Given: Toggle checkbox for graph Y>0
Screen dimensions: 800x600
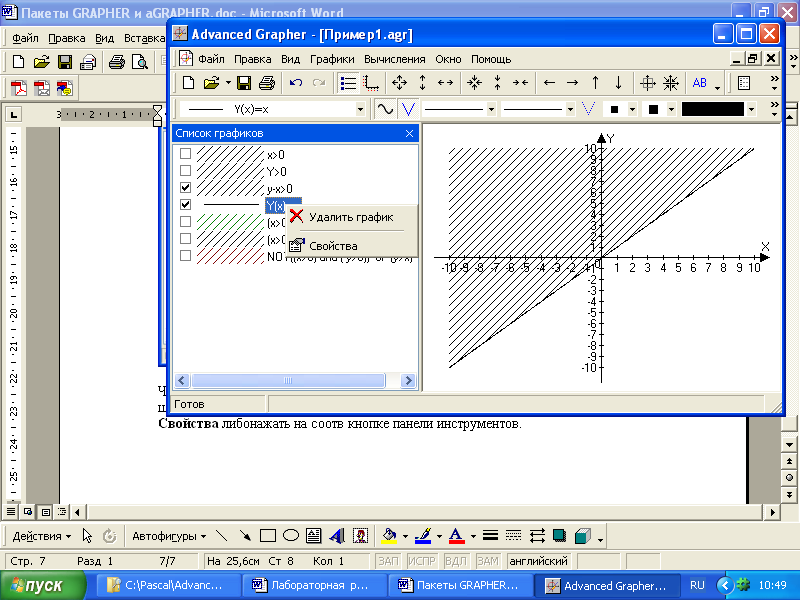Looking at the screenshot, I should (185, 170).
